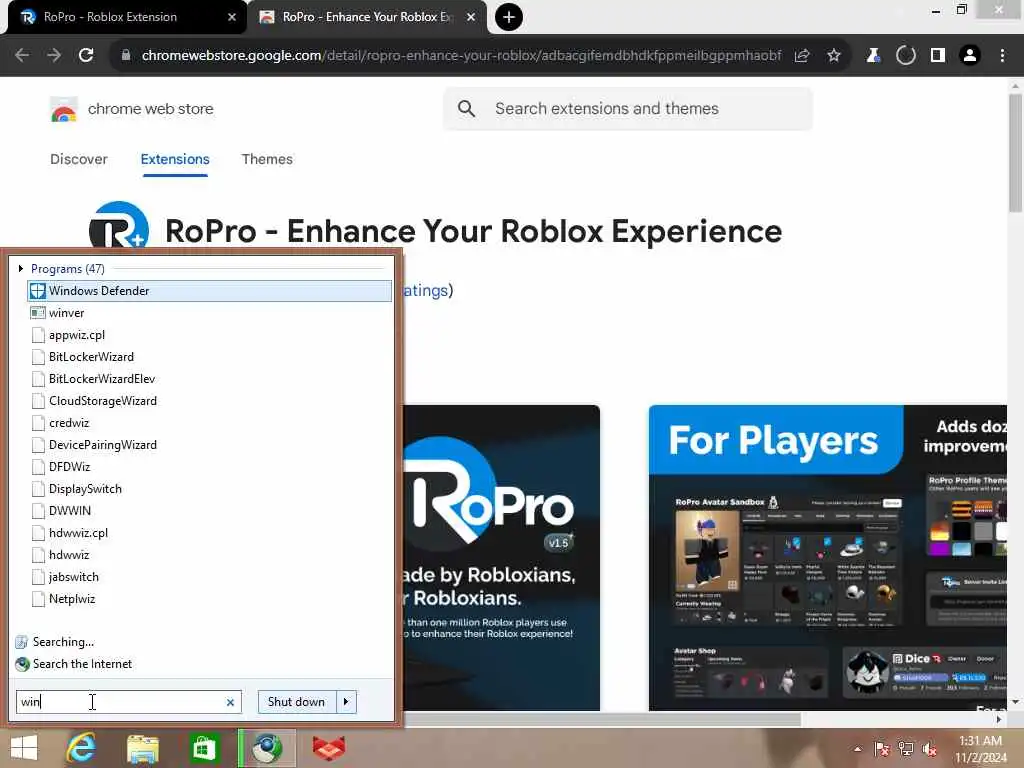Select Netplwiz result
Image resolution: width=1024 pixels, height=768 pixels.
210,599
